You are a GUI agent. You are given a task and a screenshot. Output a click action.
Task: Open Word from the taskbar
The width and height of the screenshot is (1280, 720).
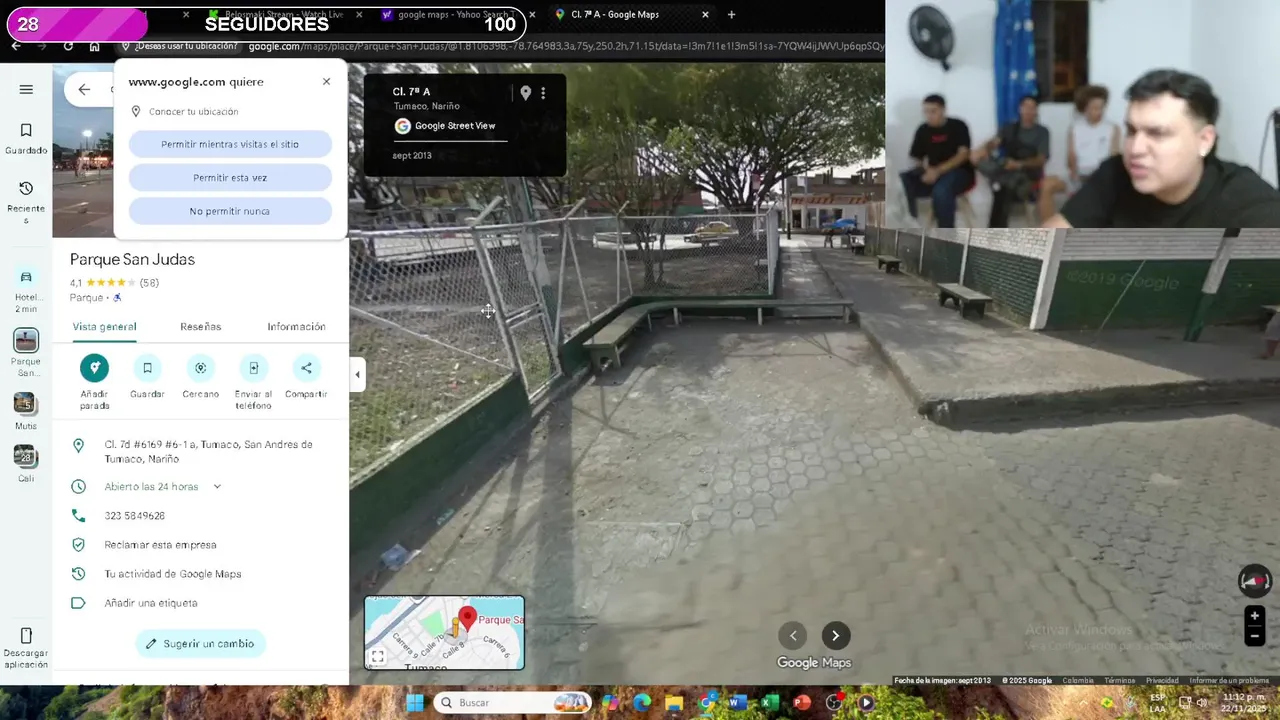point(738,703)
